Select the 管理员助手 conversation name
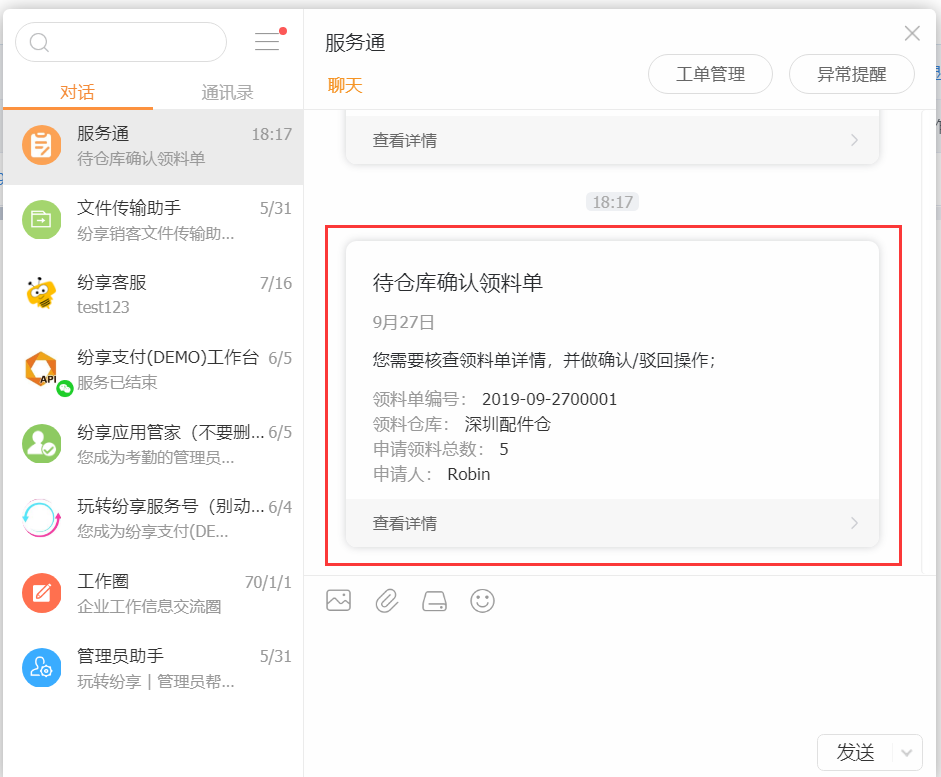Image resolution: width=941 pixels, height=777 pixels. click(121, 656)
